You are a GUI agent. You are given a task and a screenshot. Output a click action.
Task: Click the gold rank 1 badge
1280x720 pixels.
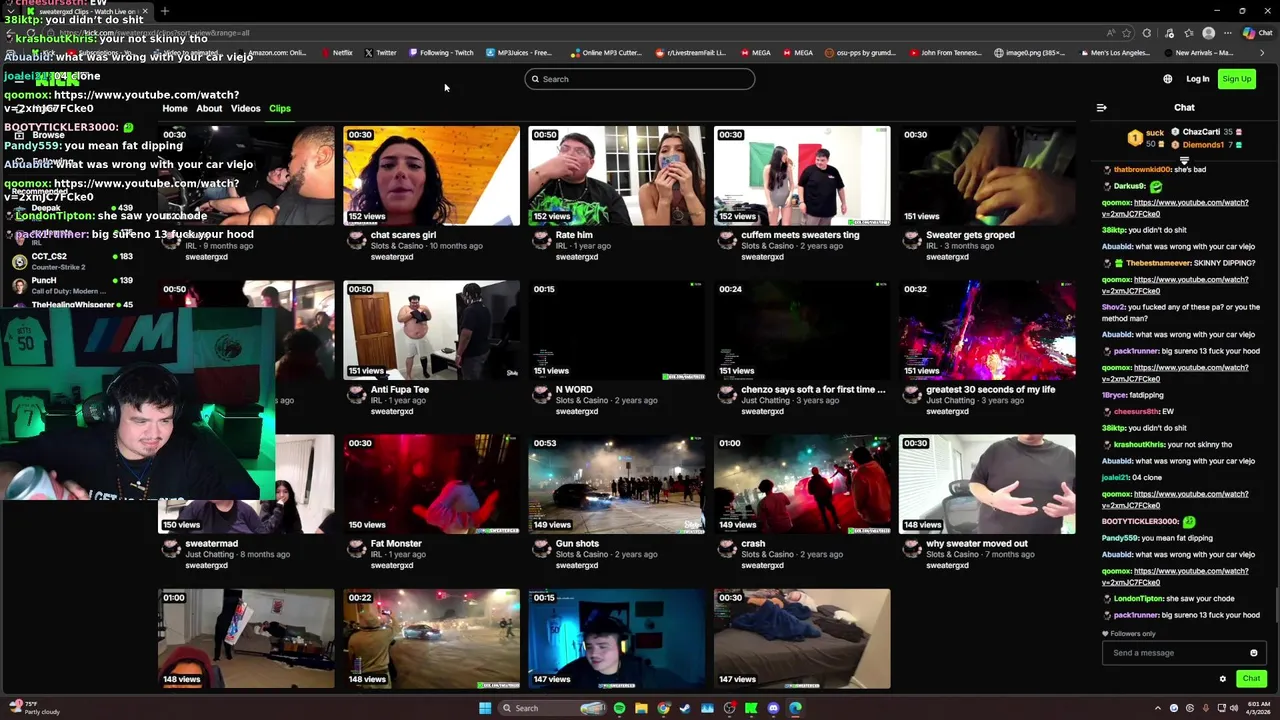(x=1135, y=138)
